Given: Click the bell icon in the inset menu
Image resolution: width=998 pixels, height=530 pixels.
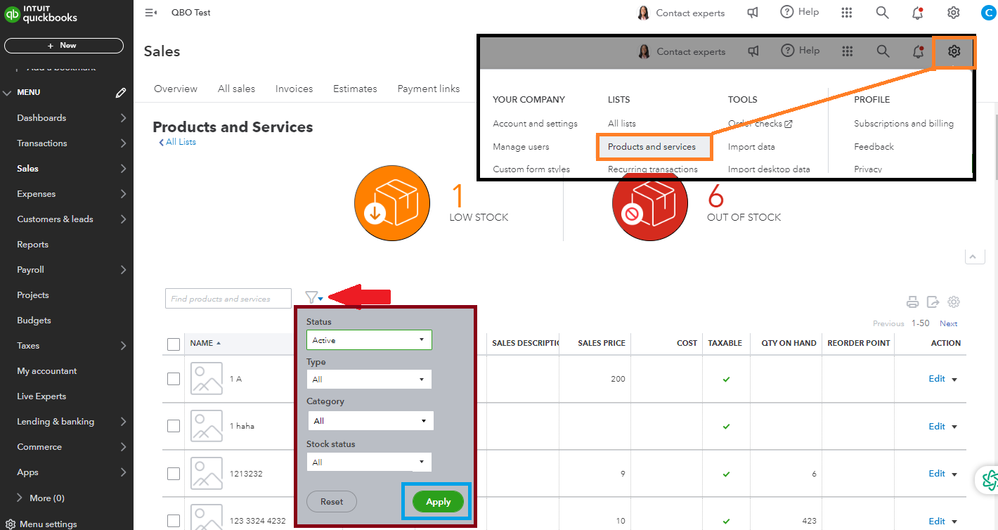Looking at the screenshot, I should (918, 52).
